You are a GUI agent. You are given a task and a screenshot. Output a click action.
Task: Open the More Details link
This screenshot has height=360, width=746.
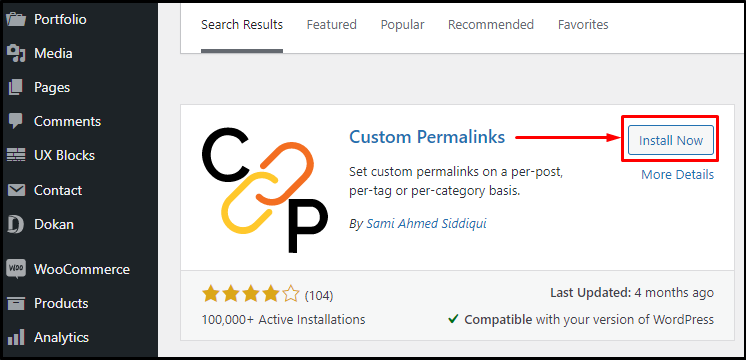click(x=677, y=175)
